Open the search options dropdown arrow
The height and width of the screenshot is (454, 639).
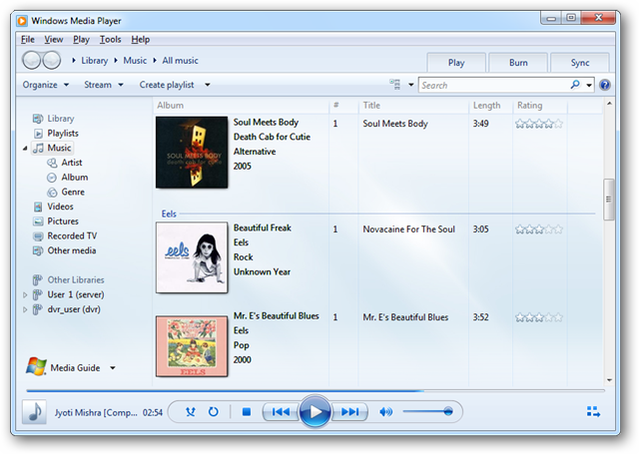point(589,85)
